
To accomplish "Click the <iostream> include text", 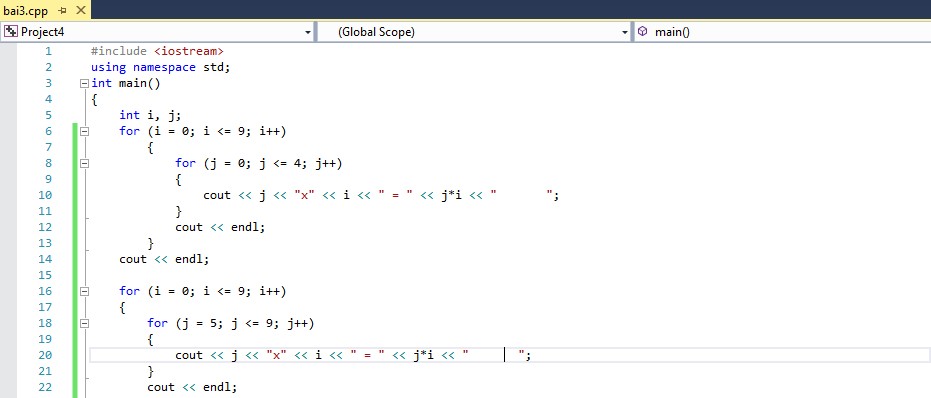I will 189,51.
